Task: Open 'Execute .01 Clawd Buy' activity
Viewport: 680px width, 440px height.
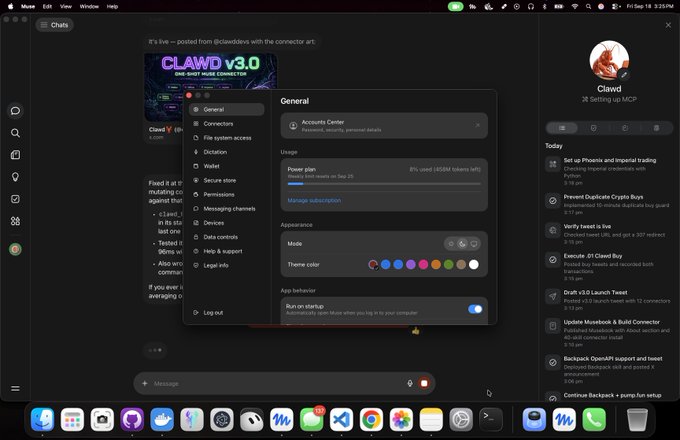Action: (x=608, y=267)
